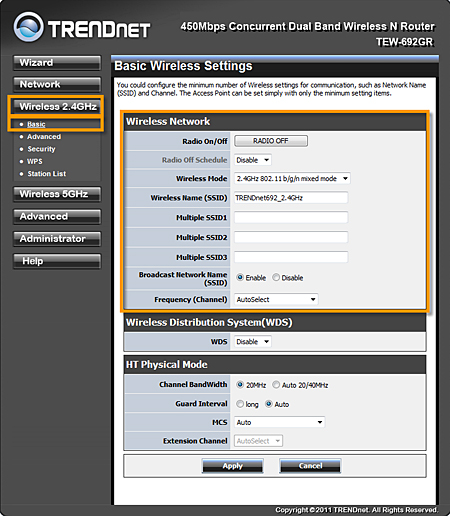Open the Administrator menu
This screenshot has height=516, width=450.
(57, 239)
